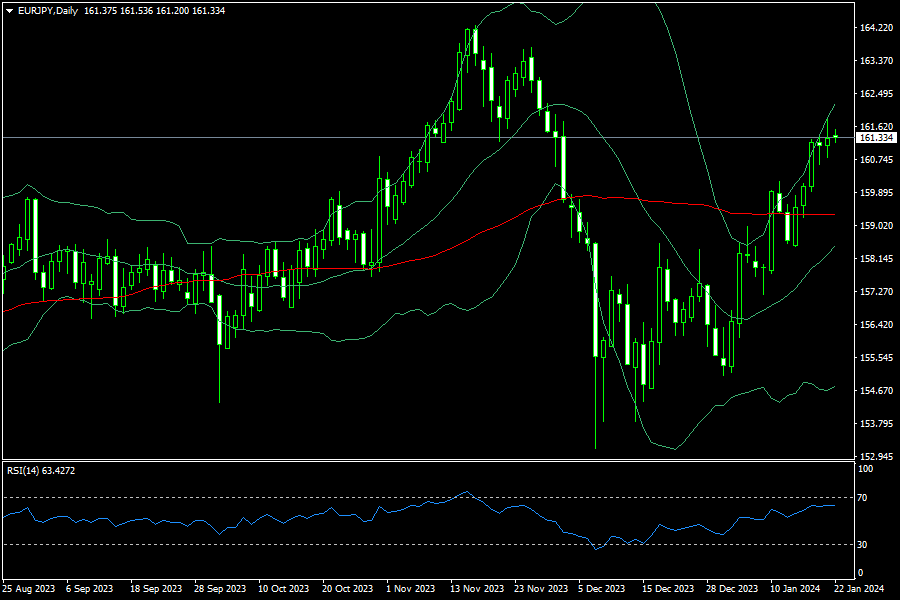Click the 10 Jan 2024 date label
Image resolution: width=900 pixels, height=600 pixels.
796,589
